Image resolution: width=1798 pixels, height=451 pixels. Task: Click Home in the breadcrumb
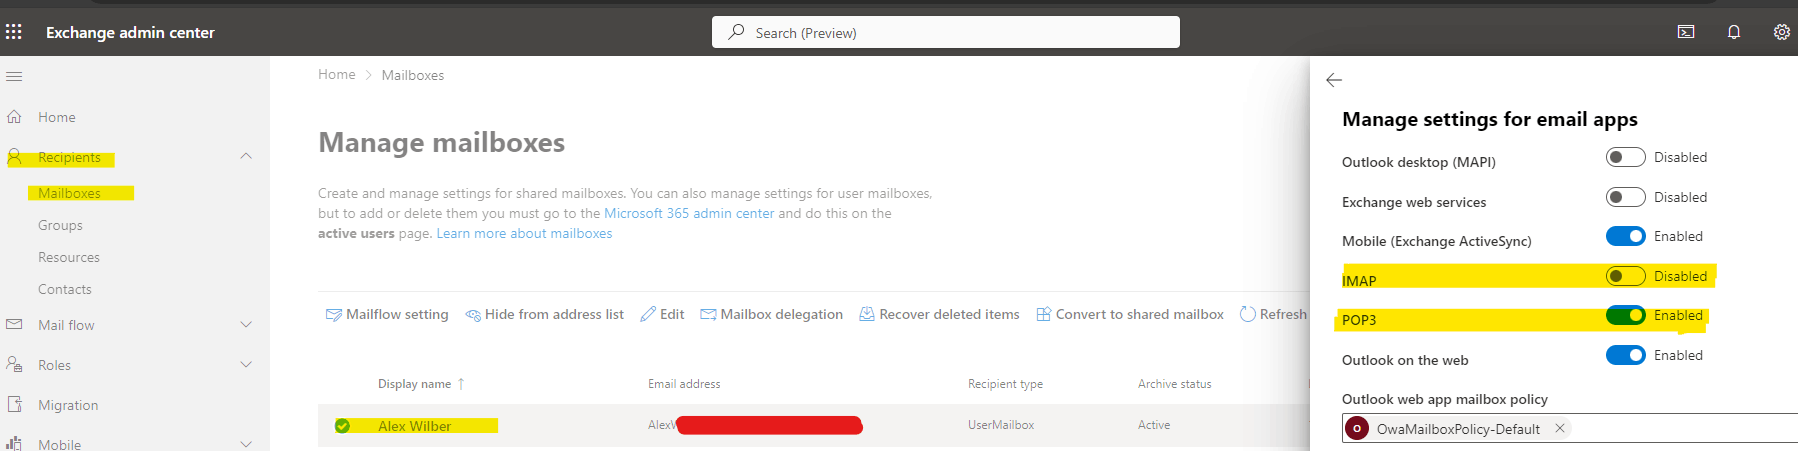(x=337, y=74)
